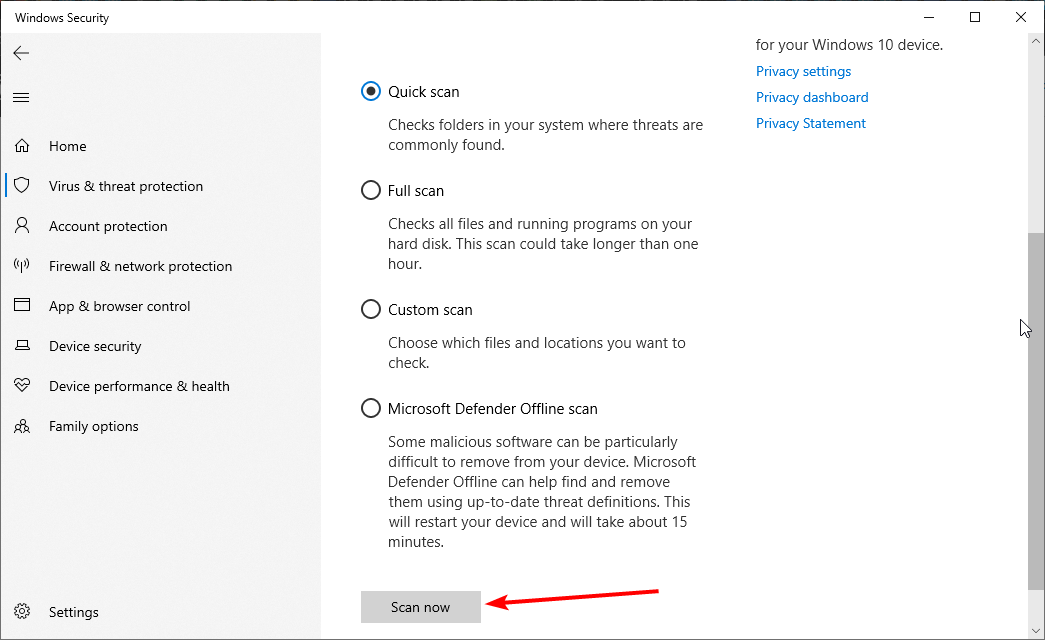
Task: Select the Custom scan radio button
Action: pos(371,309)
